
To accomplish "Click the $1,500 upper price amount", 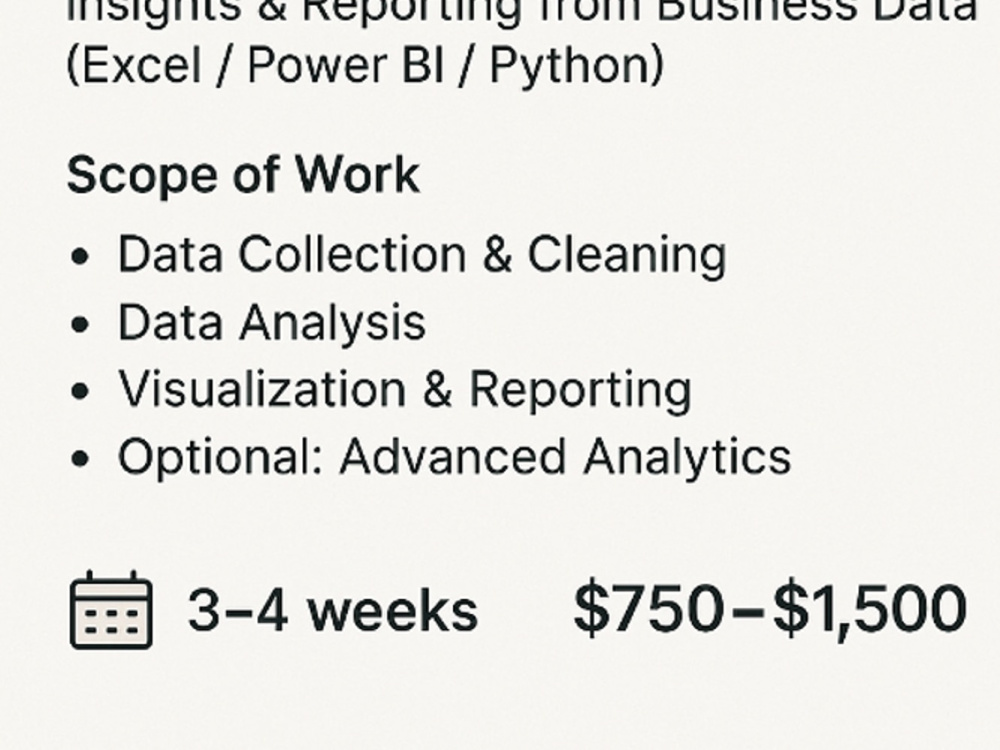I will click(x=870, y=608).
